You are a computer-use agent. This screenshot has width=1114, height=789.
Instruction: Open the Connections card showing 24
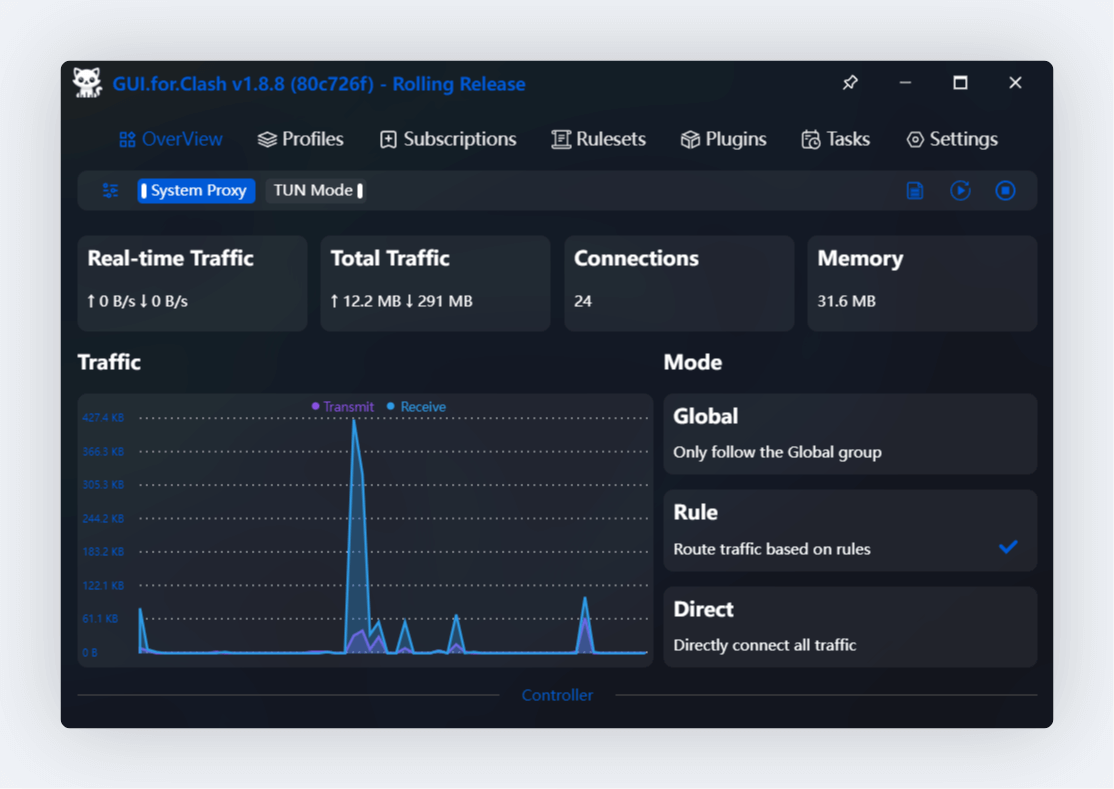679,283
